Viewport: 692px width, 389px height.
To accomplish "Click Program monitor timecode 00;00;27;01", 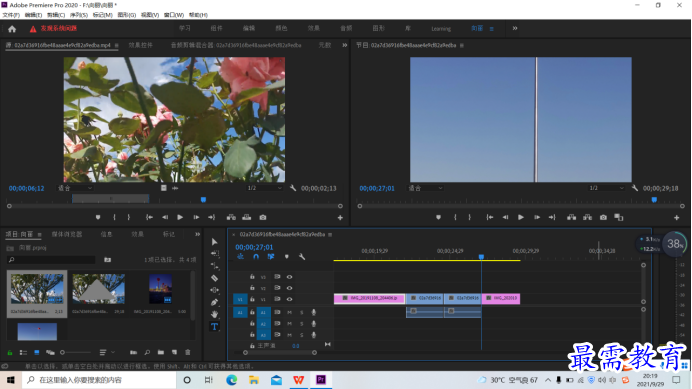I will 377,188.
